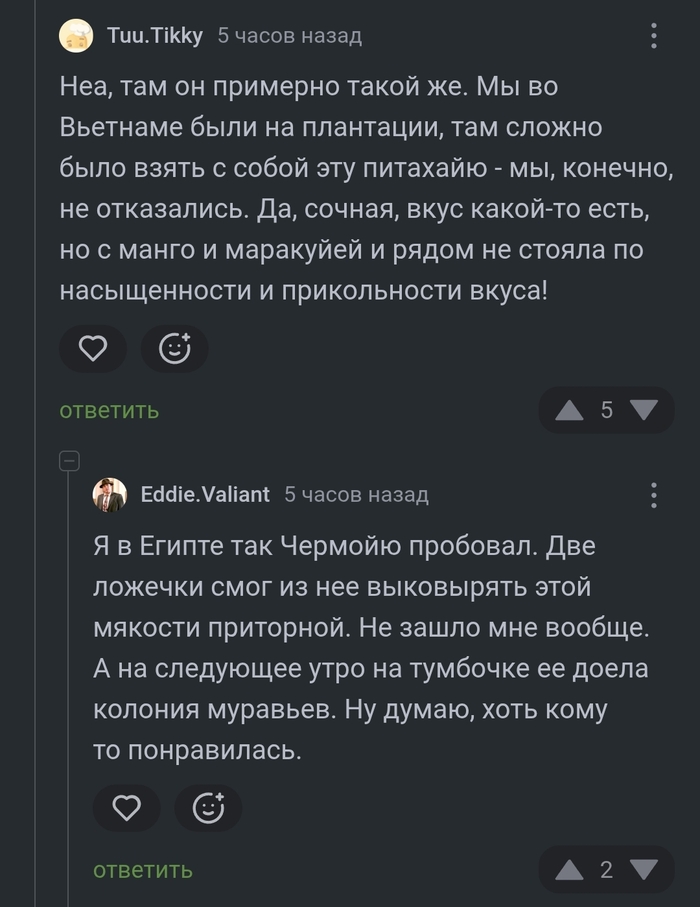Click the rating number 5 on Tuu.Tikky's comment

coord(606,409)
